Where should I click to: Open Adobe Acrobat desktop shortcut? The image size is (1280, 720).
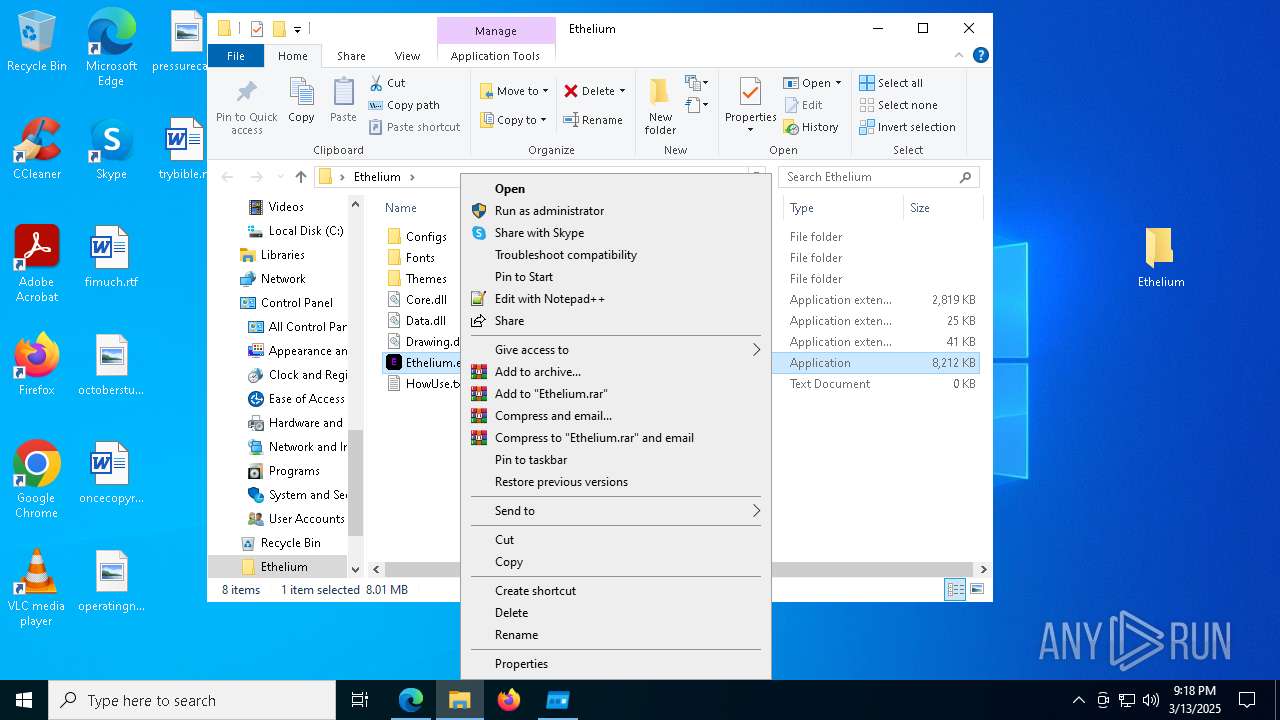pos(37,264)
